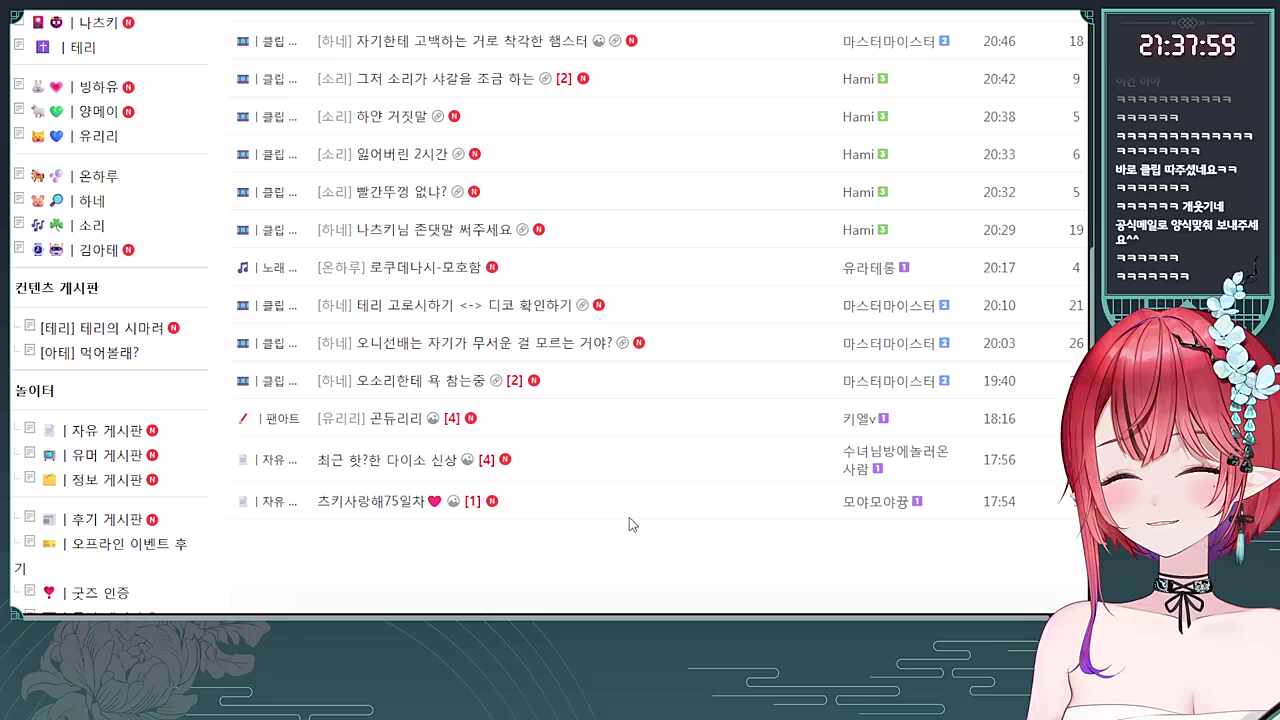The width and height of the screenshot is (1280, 720).
Task: Click the music note icon beside 로쿠데나시-모호함
Action: [x=242, y=268]
